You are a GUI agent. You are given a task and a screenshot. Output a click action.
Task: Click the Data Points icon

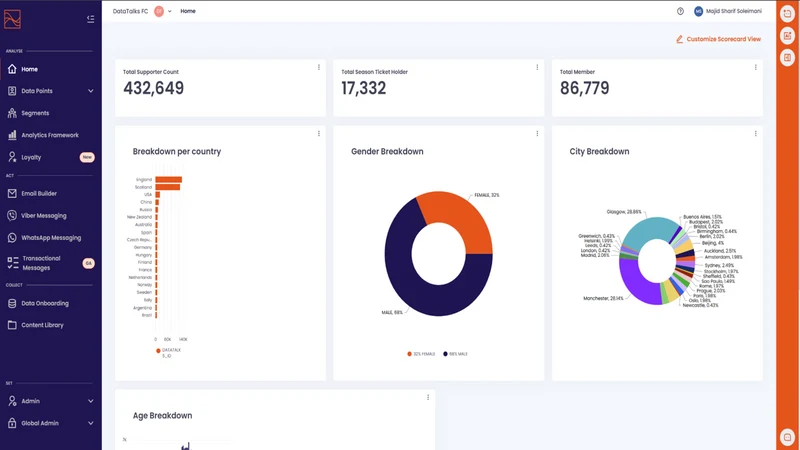12,91
